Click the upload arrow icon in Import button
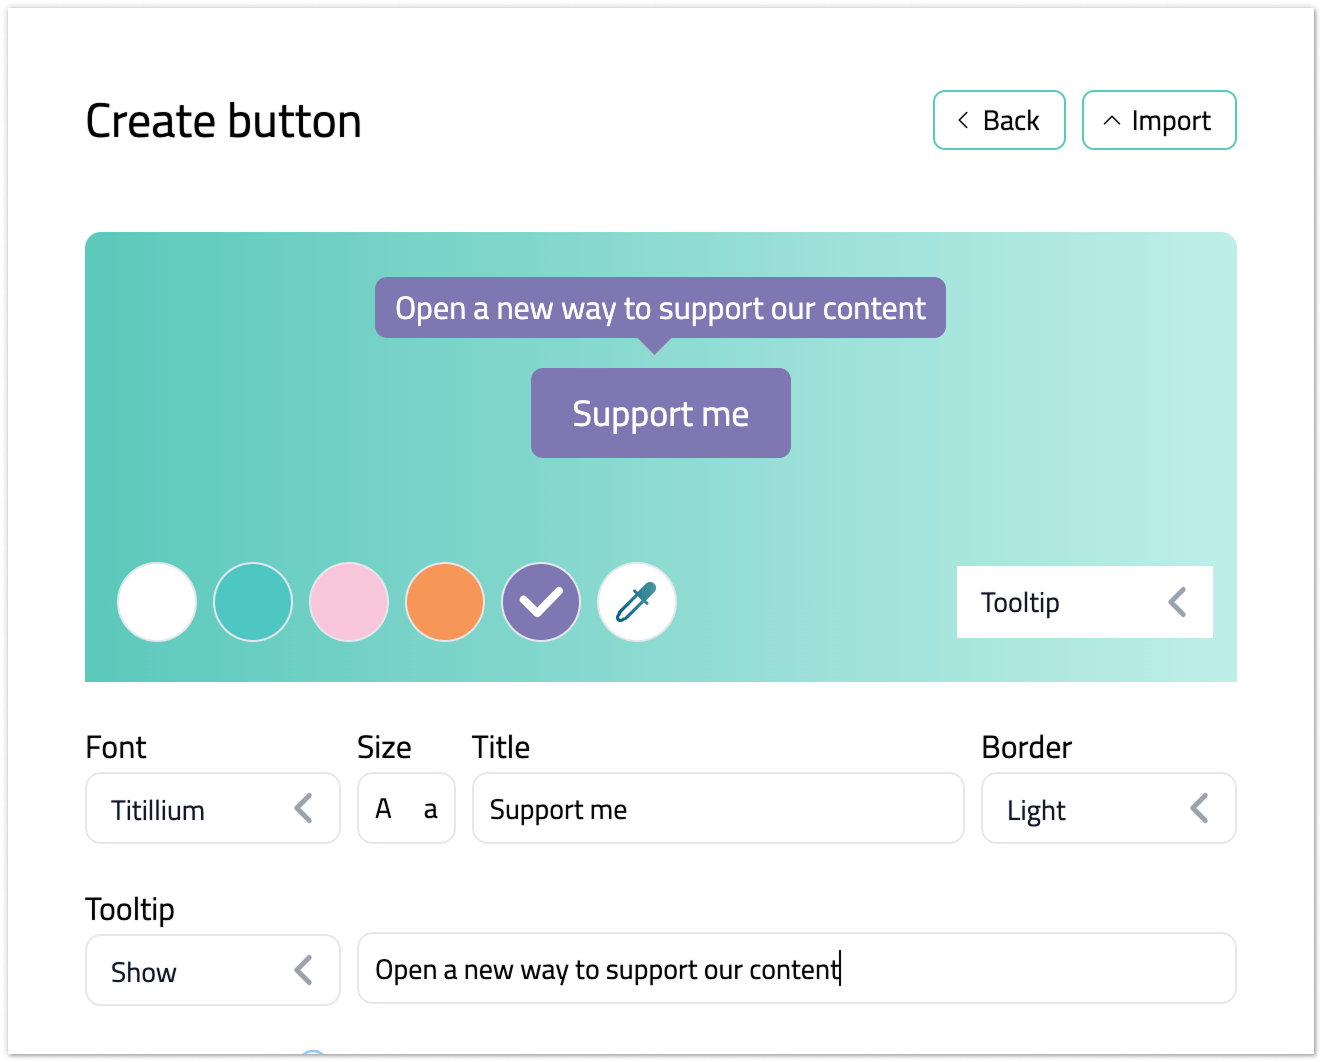The height and width of the screenshot is (1062, 1322). pos(1111,120)
